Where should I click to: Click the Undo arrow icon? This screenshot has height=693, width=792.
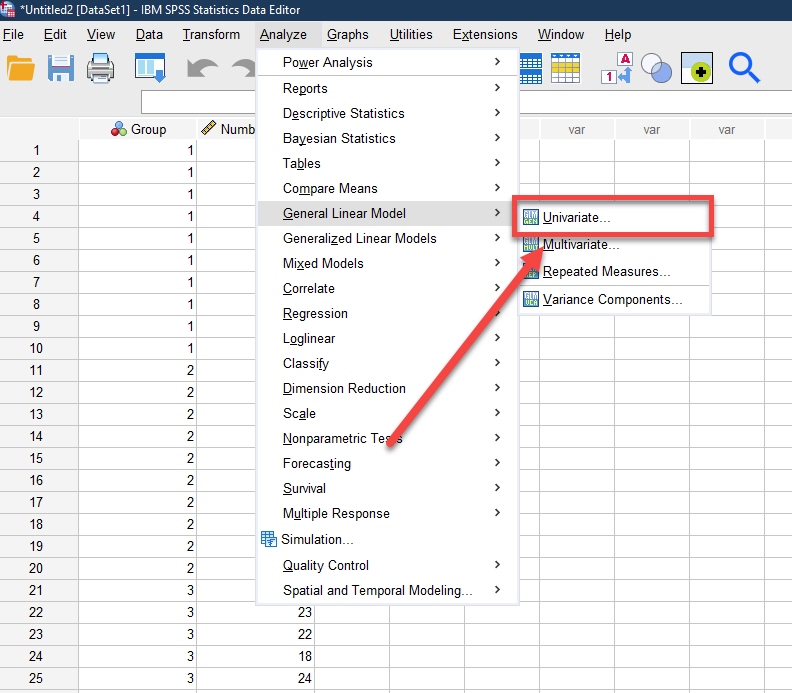(202, 68)
